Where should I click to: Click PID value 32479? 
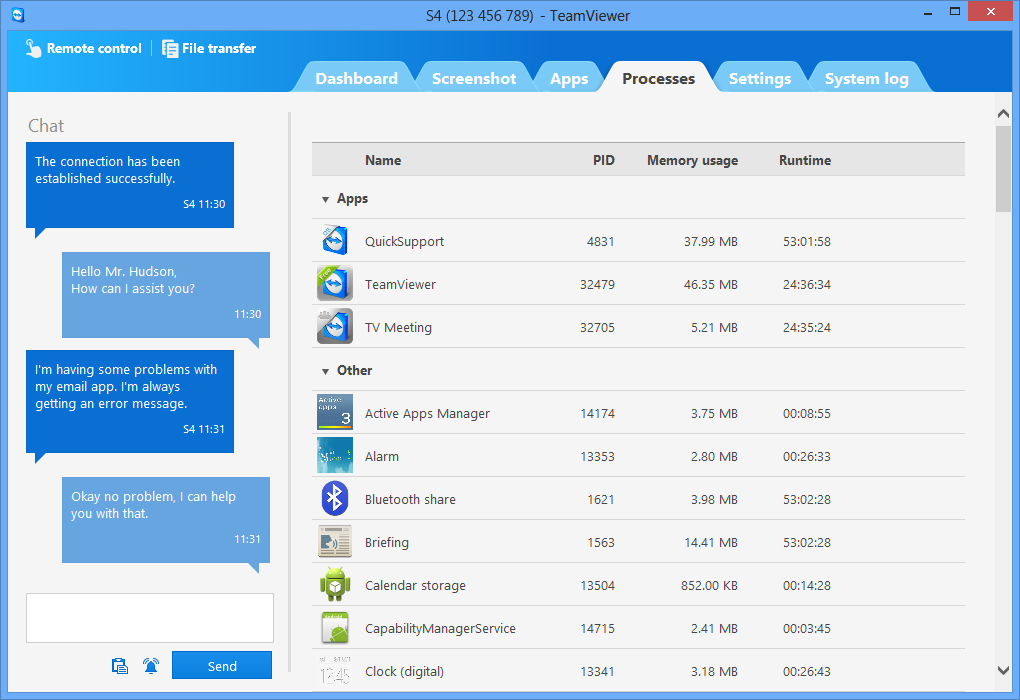[x=597, y=284]
